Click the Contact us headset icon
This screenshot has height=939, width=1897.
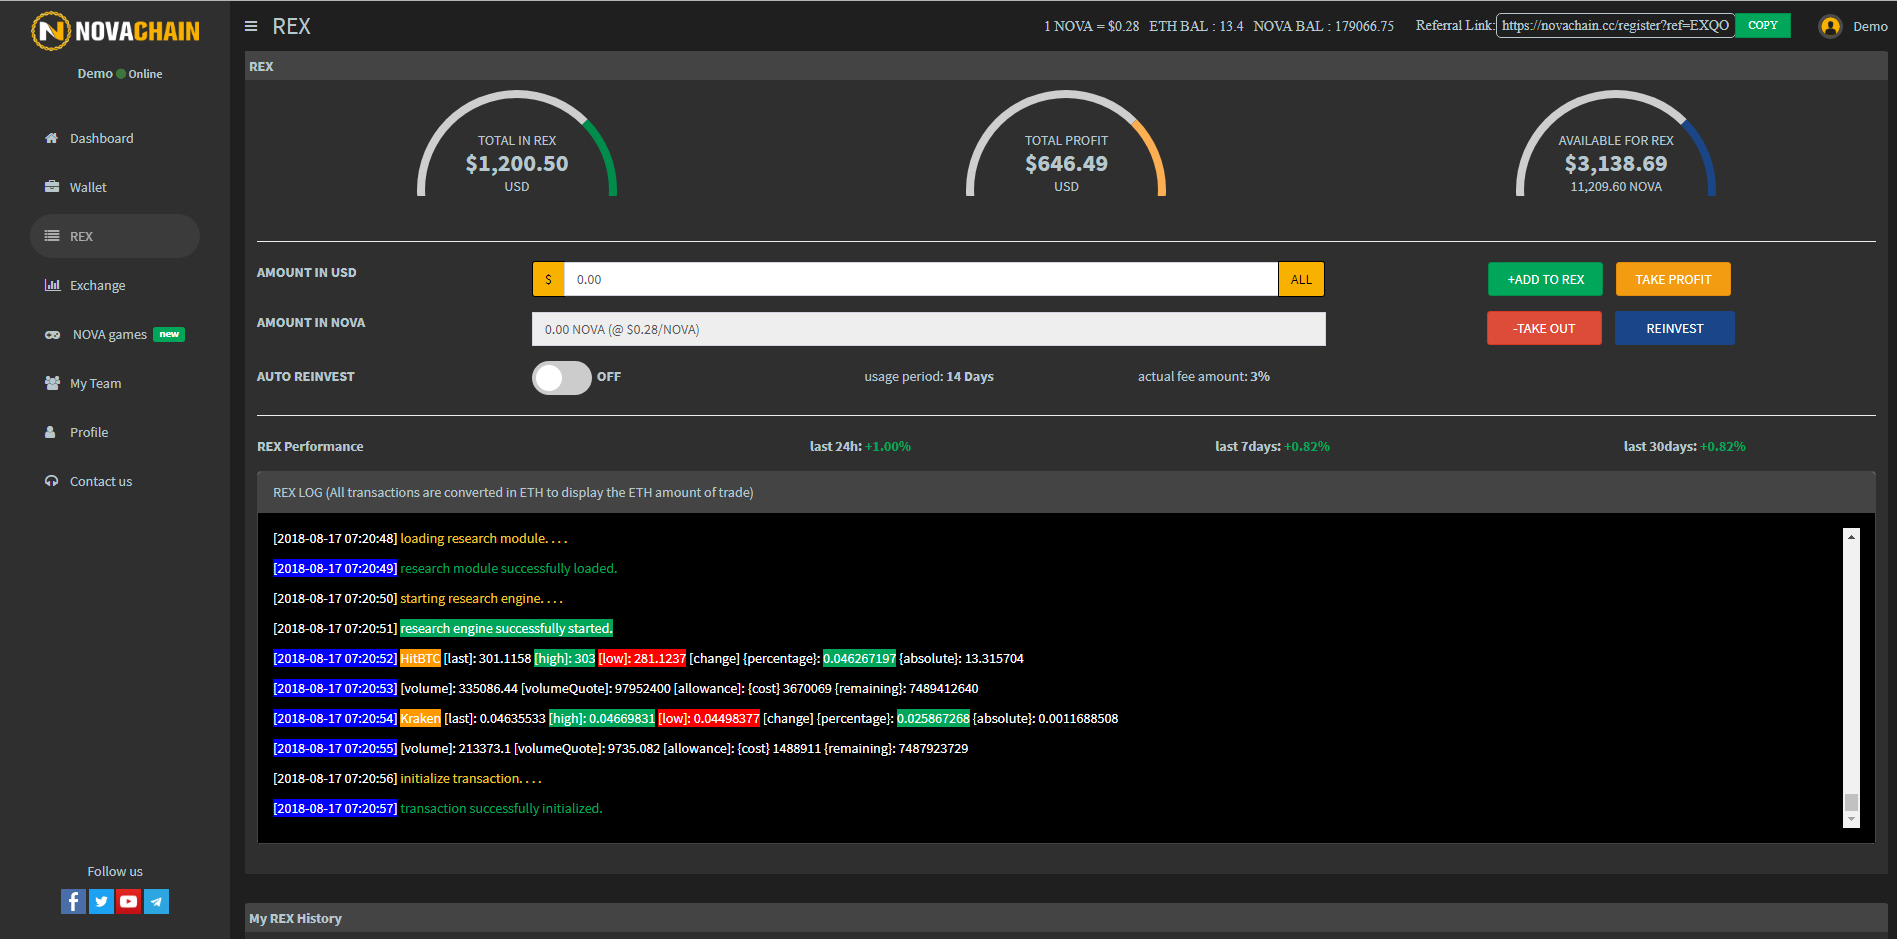[51, 481]
